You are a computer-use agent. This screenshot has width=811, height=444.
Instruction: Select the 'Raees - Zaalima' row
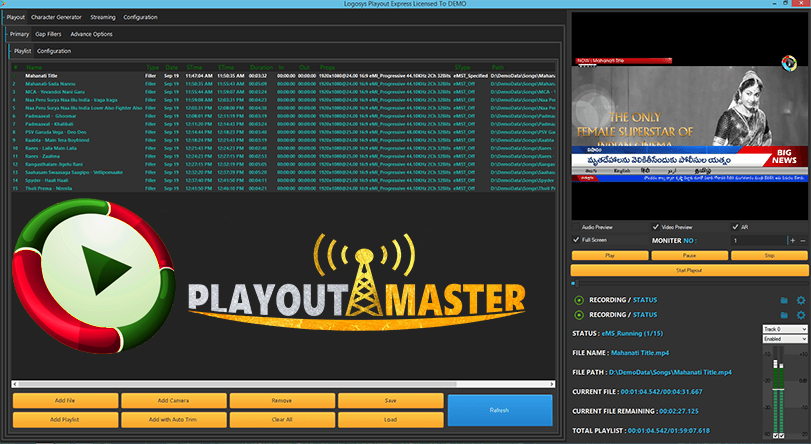[x=283, y=156]
